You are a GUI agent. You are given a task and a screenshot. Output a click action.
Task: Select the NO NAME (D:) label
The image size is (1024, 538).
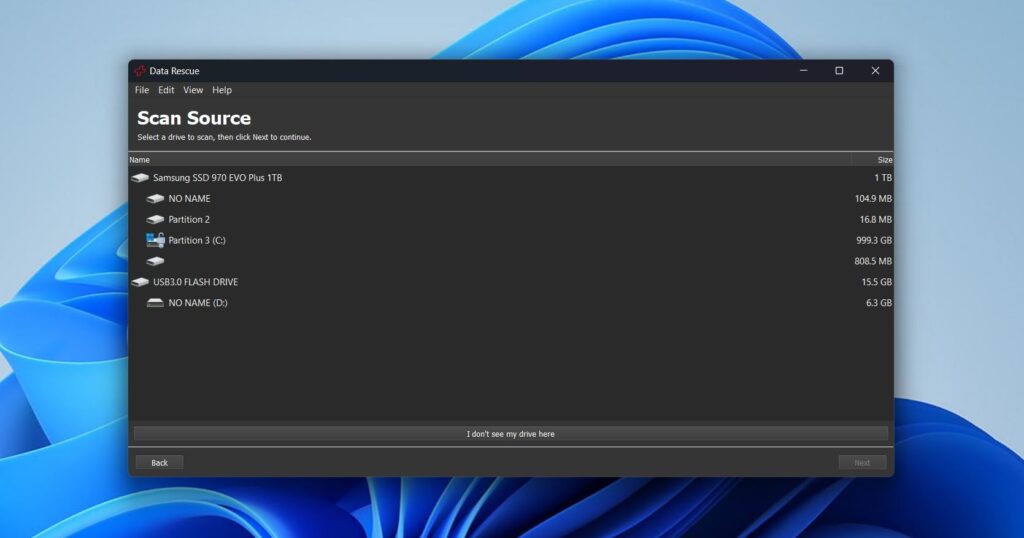click(x=198, y=303)
